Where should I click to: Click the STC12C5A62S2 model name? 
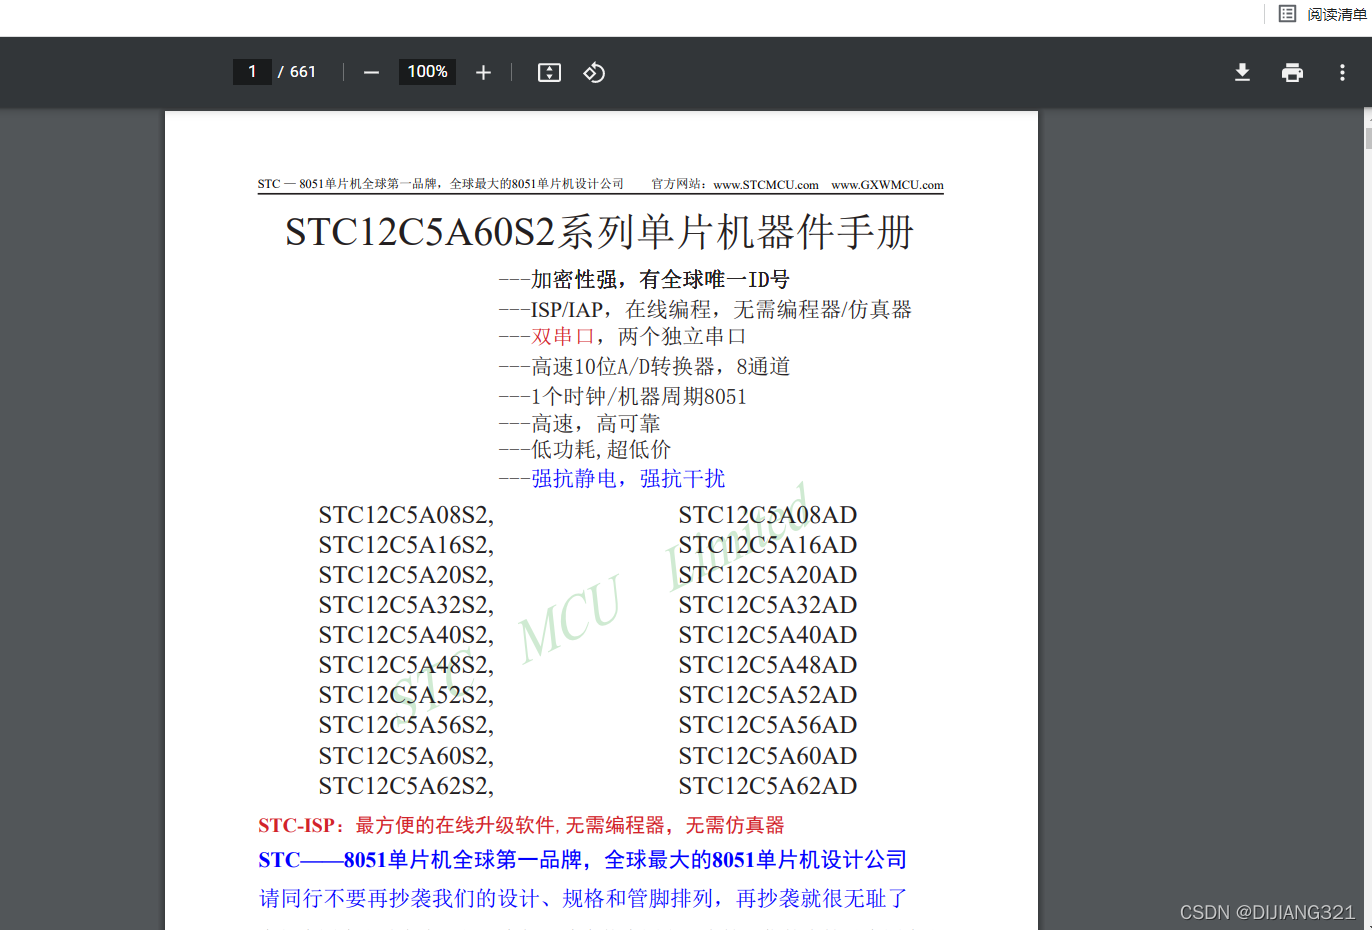click(x=406, y=786)
